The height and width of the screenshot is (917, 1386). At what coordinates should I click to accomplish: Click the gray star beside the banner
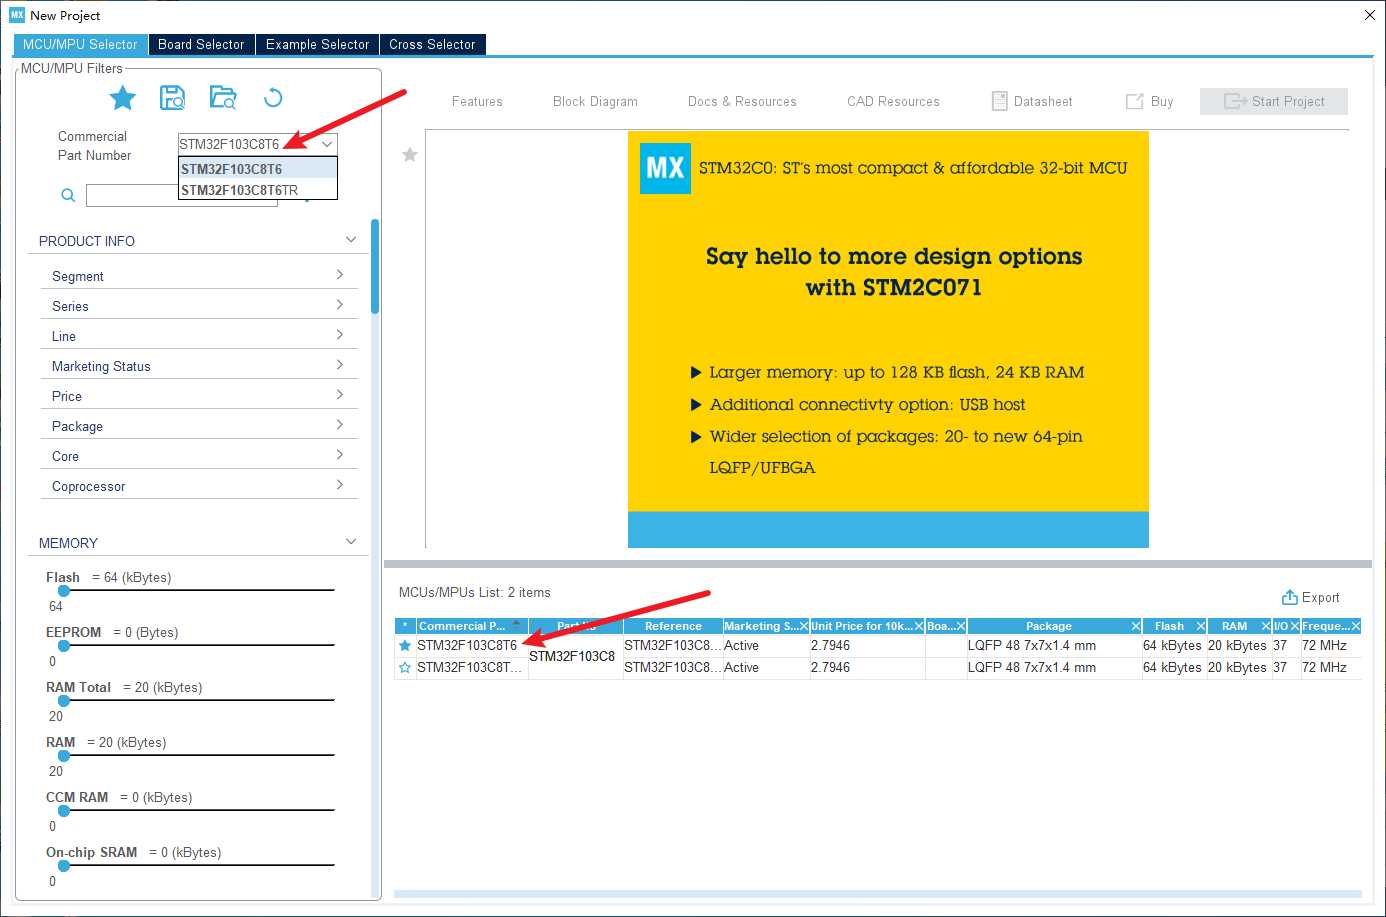410,155
